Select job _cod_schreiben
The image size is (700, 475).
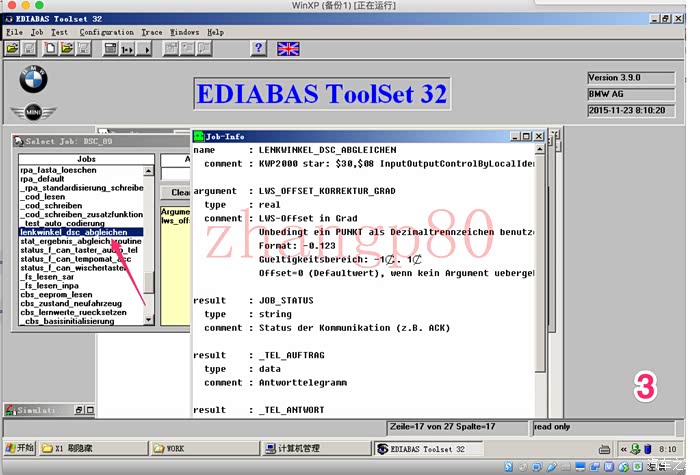(51, 206)
